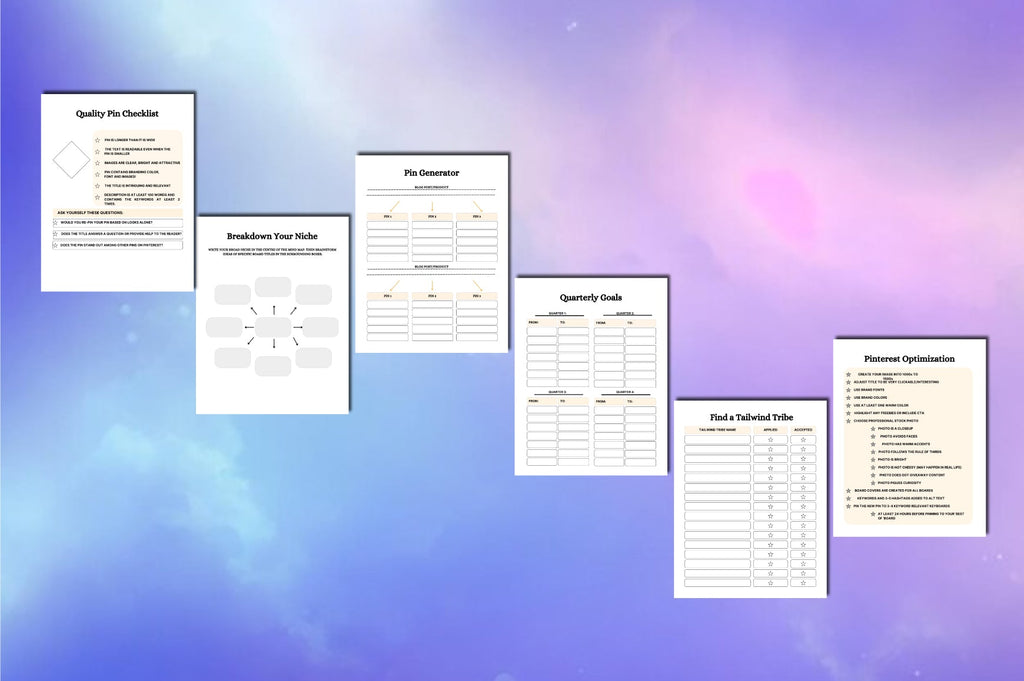Click the 'Find a Tailwind Tribe' heading
Screen dimensions: 1024x681
pos(752,417)
